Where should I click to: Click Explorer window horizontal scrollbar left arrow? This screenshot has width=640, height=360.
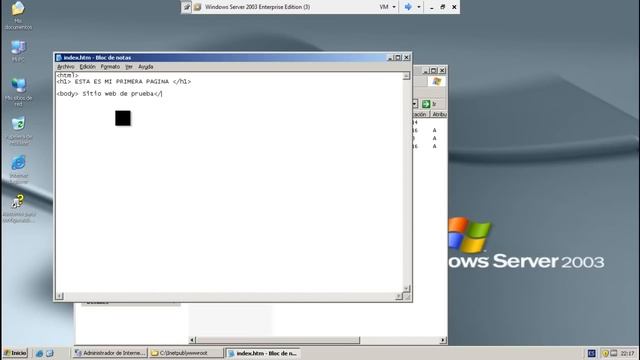point(192,340)
